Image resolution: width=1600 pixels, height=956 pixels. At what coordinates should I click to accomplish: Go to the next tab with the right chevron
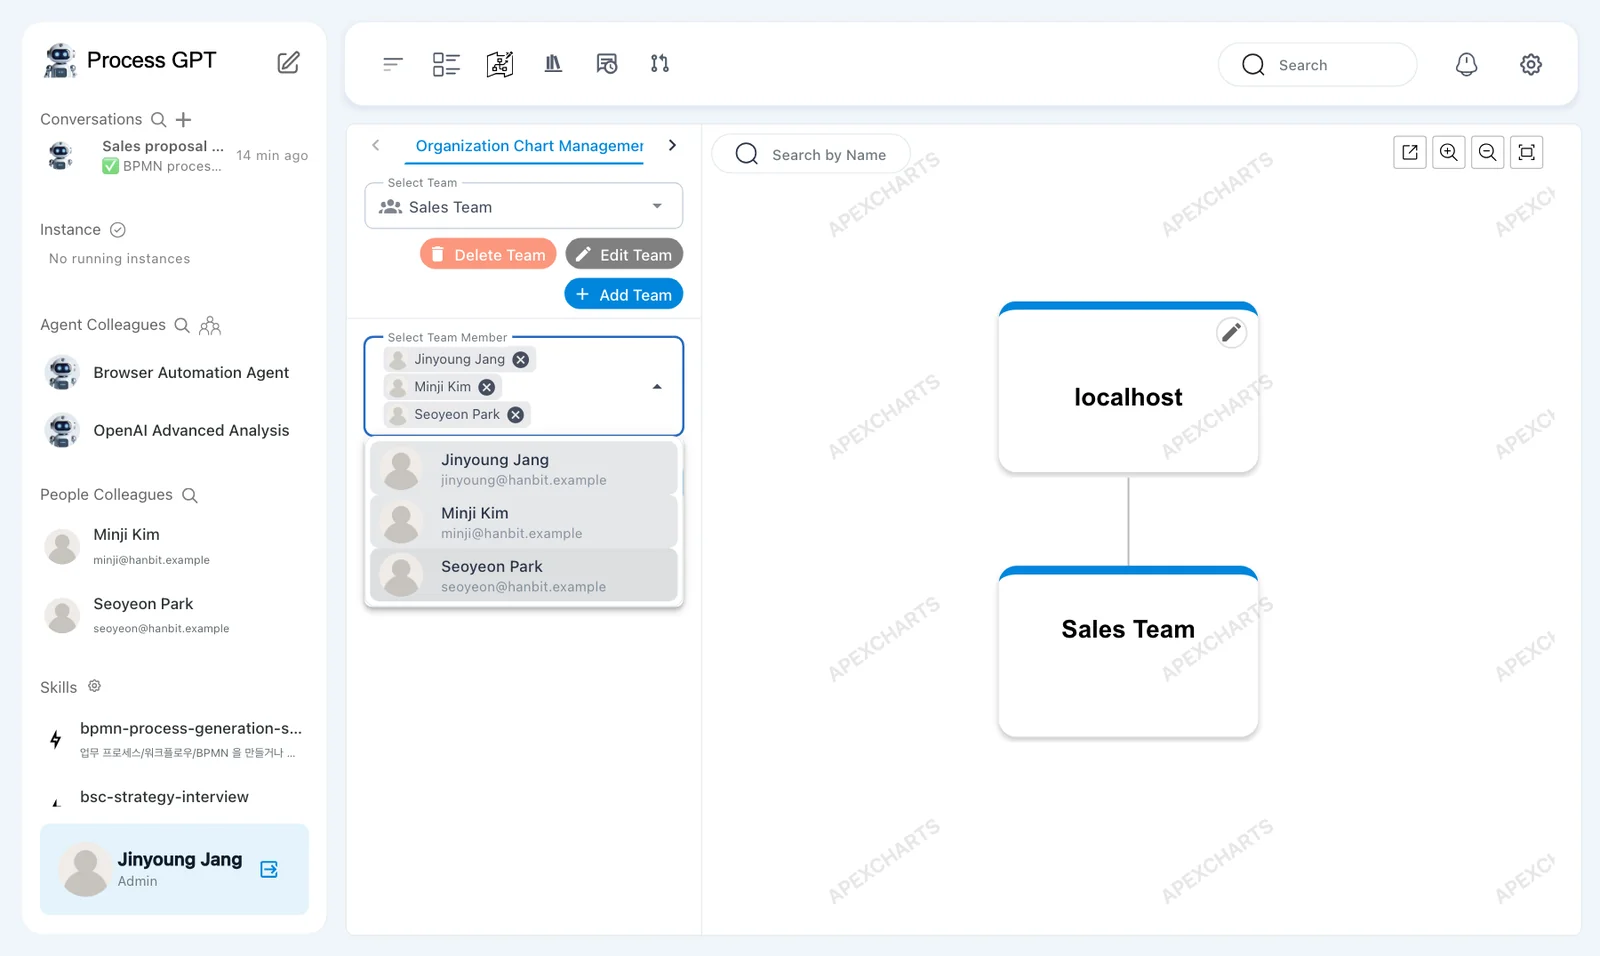672,145
